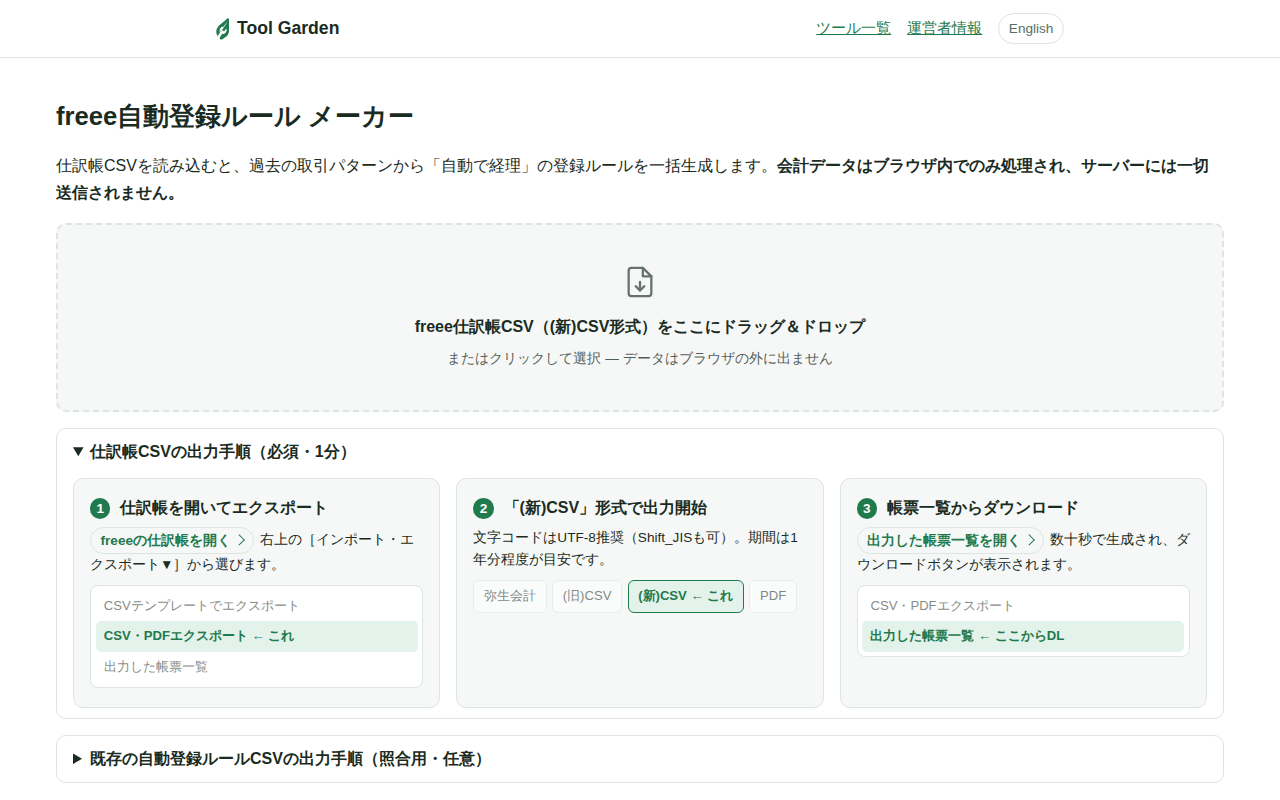Click the CSV drag-and-drop upload area
Screen dimensions: 1280x800
pos(640,317)
